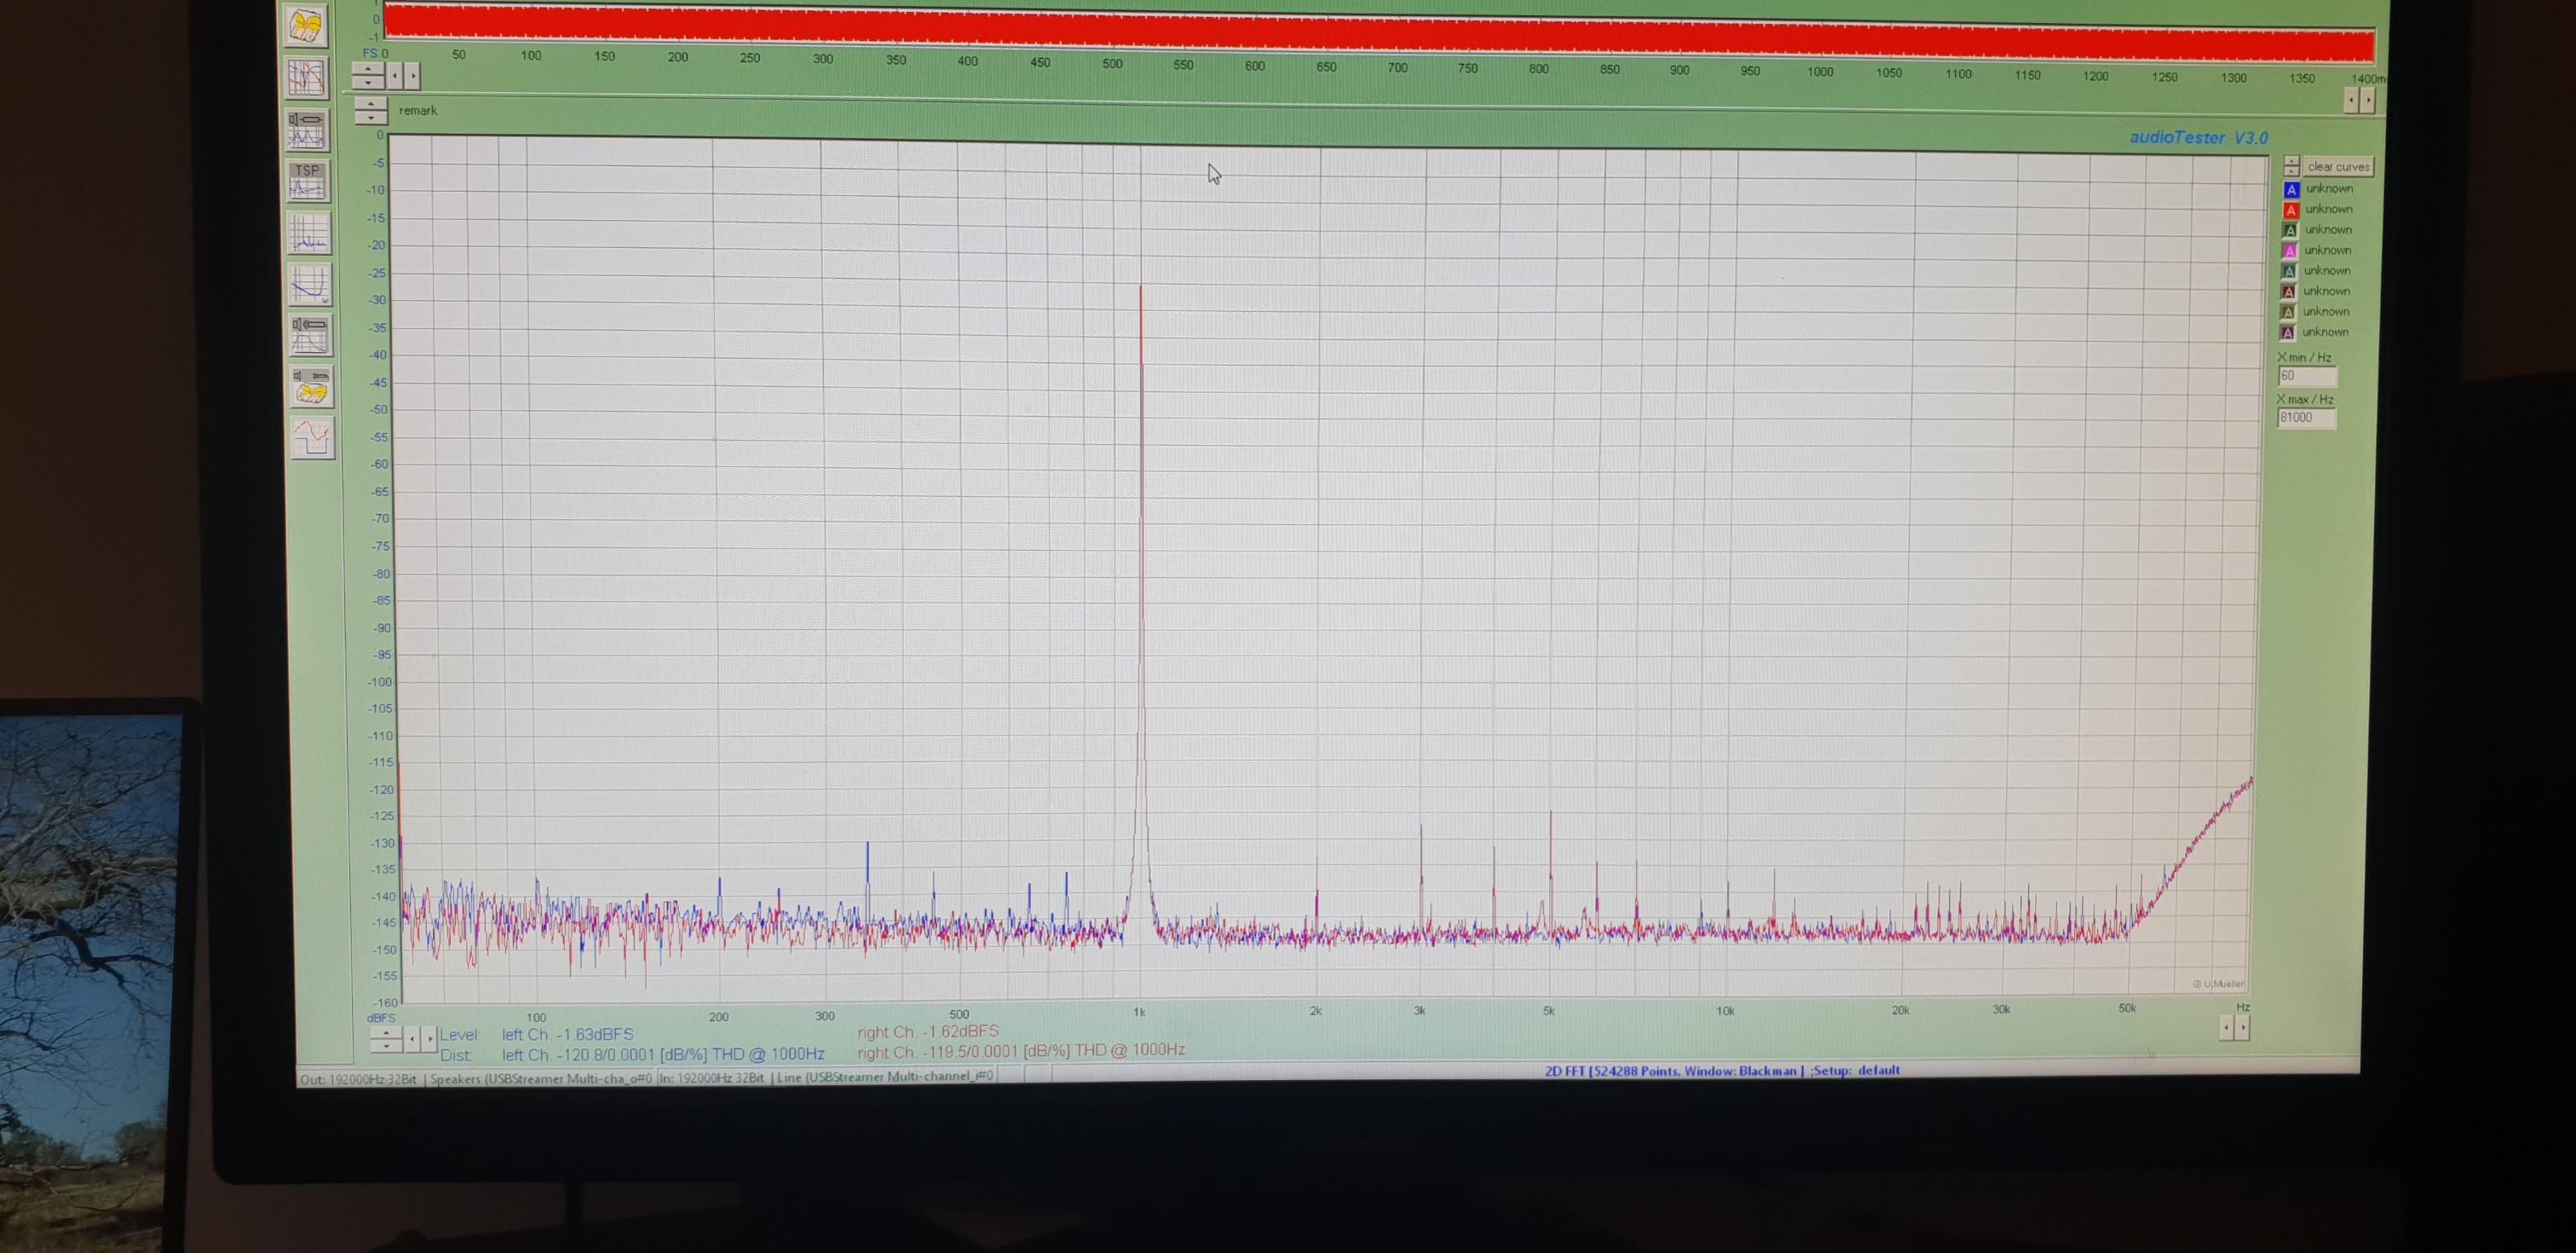Click the waveform right arrow near FS

point(412,76)
